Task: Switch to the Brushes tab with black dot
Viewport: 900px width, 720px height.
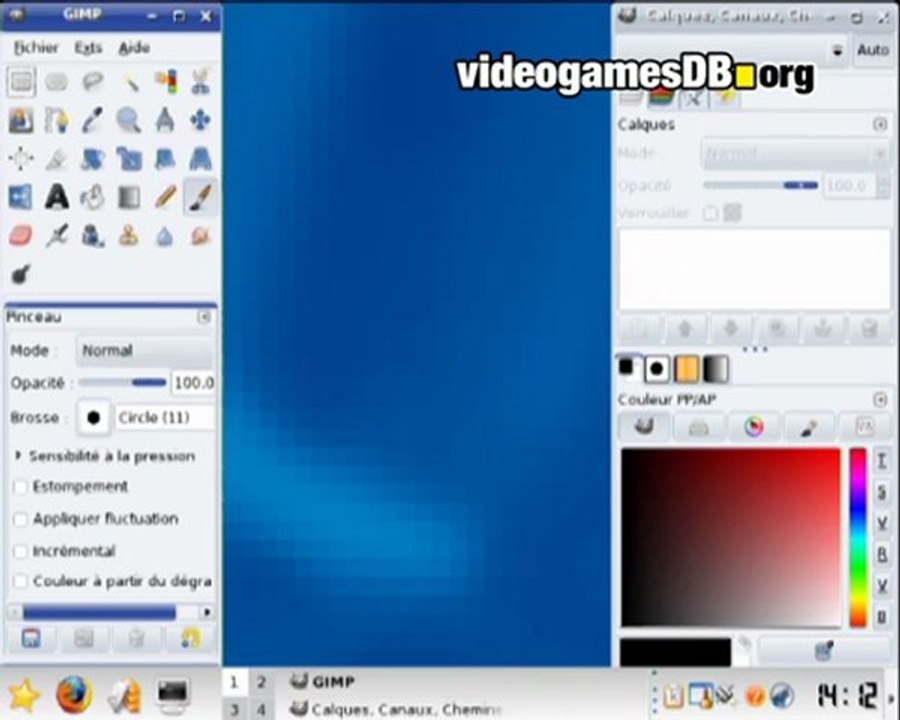Action: (x=657, y=369)
